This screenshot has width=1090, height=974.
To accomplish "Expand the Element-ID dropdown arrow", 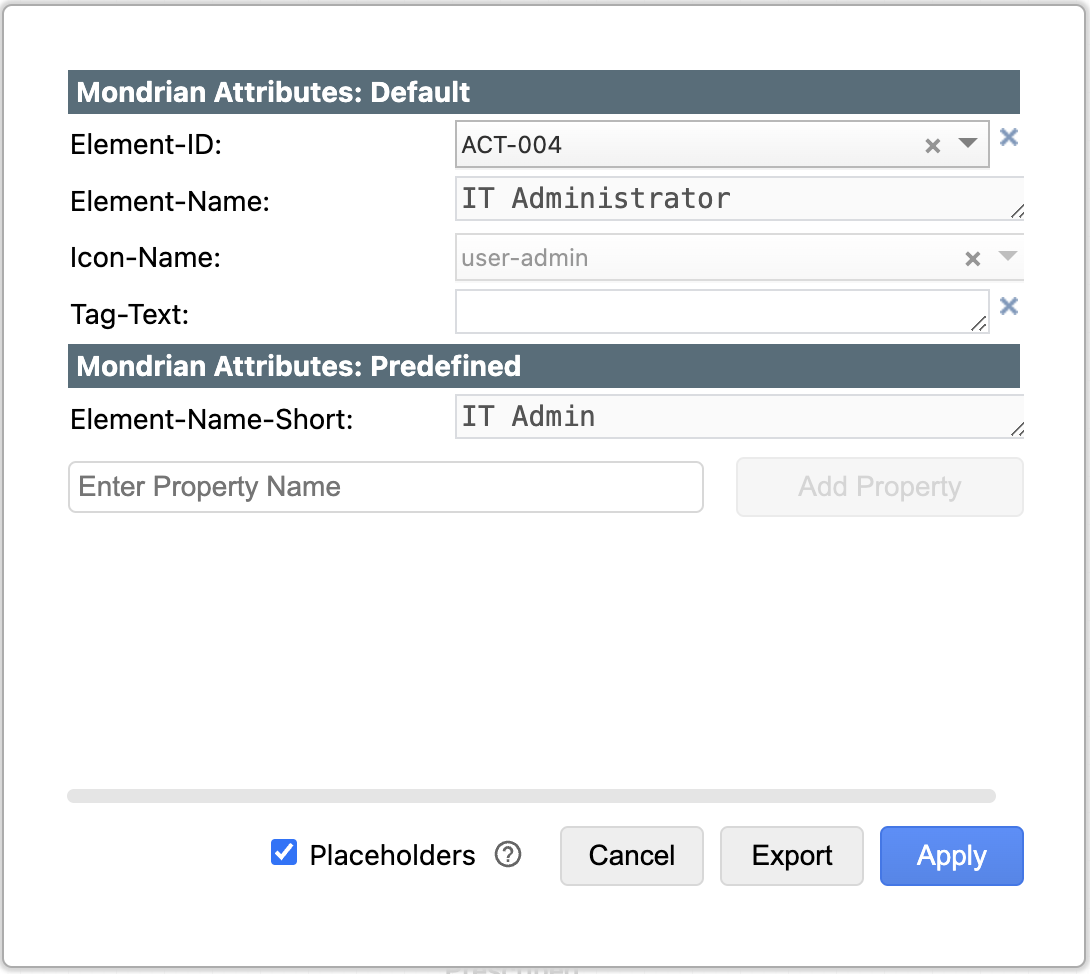I will pos(967,144).
